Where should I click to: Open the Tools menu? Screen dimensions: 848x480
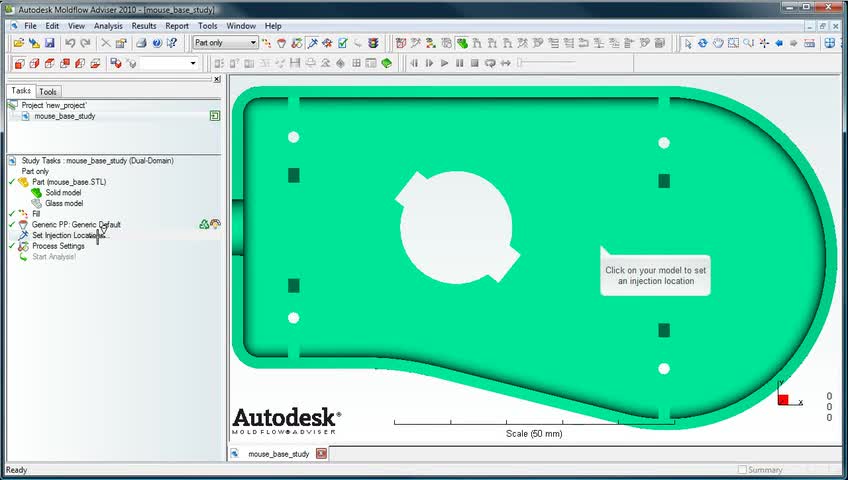207,26
